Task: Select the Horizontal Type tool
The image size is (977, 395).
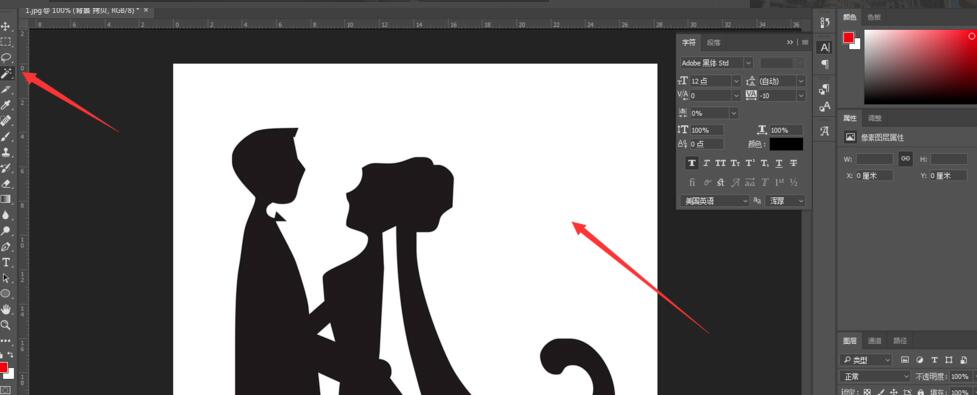Action: [6, 262]
